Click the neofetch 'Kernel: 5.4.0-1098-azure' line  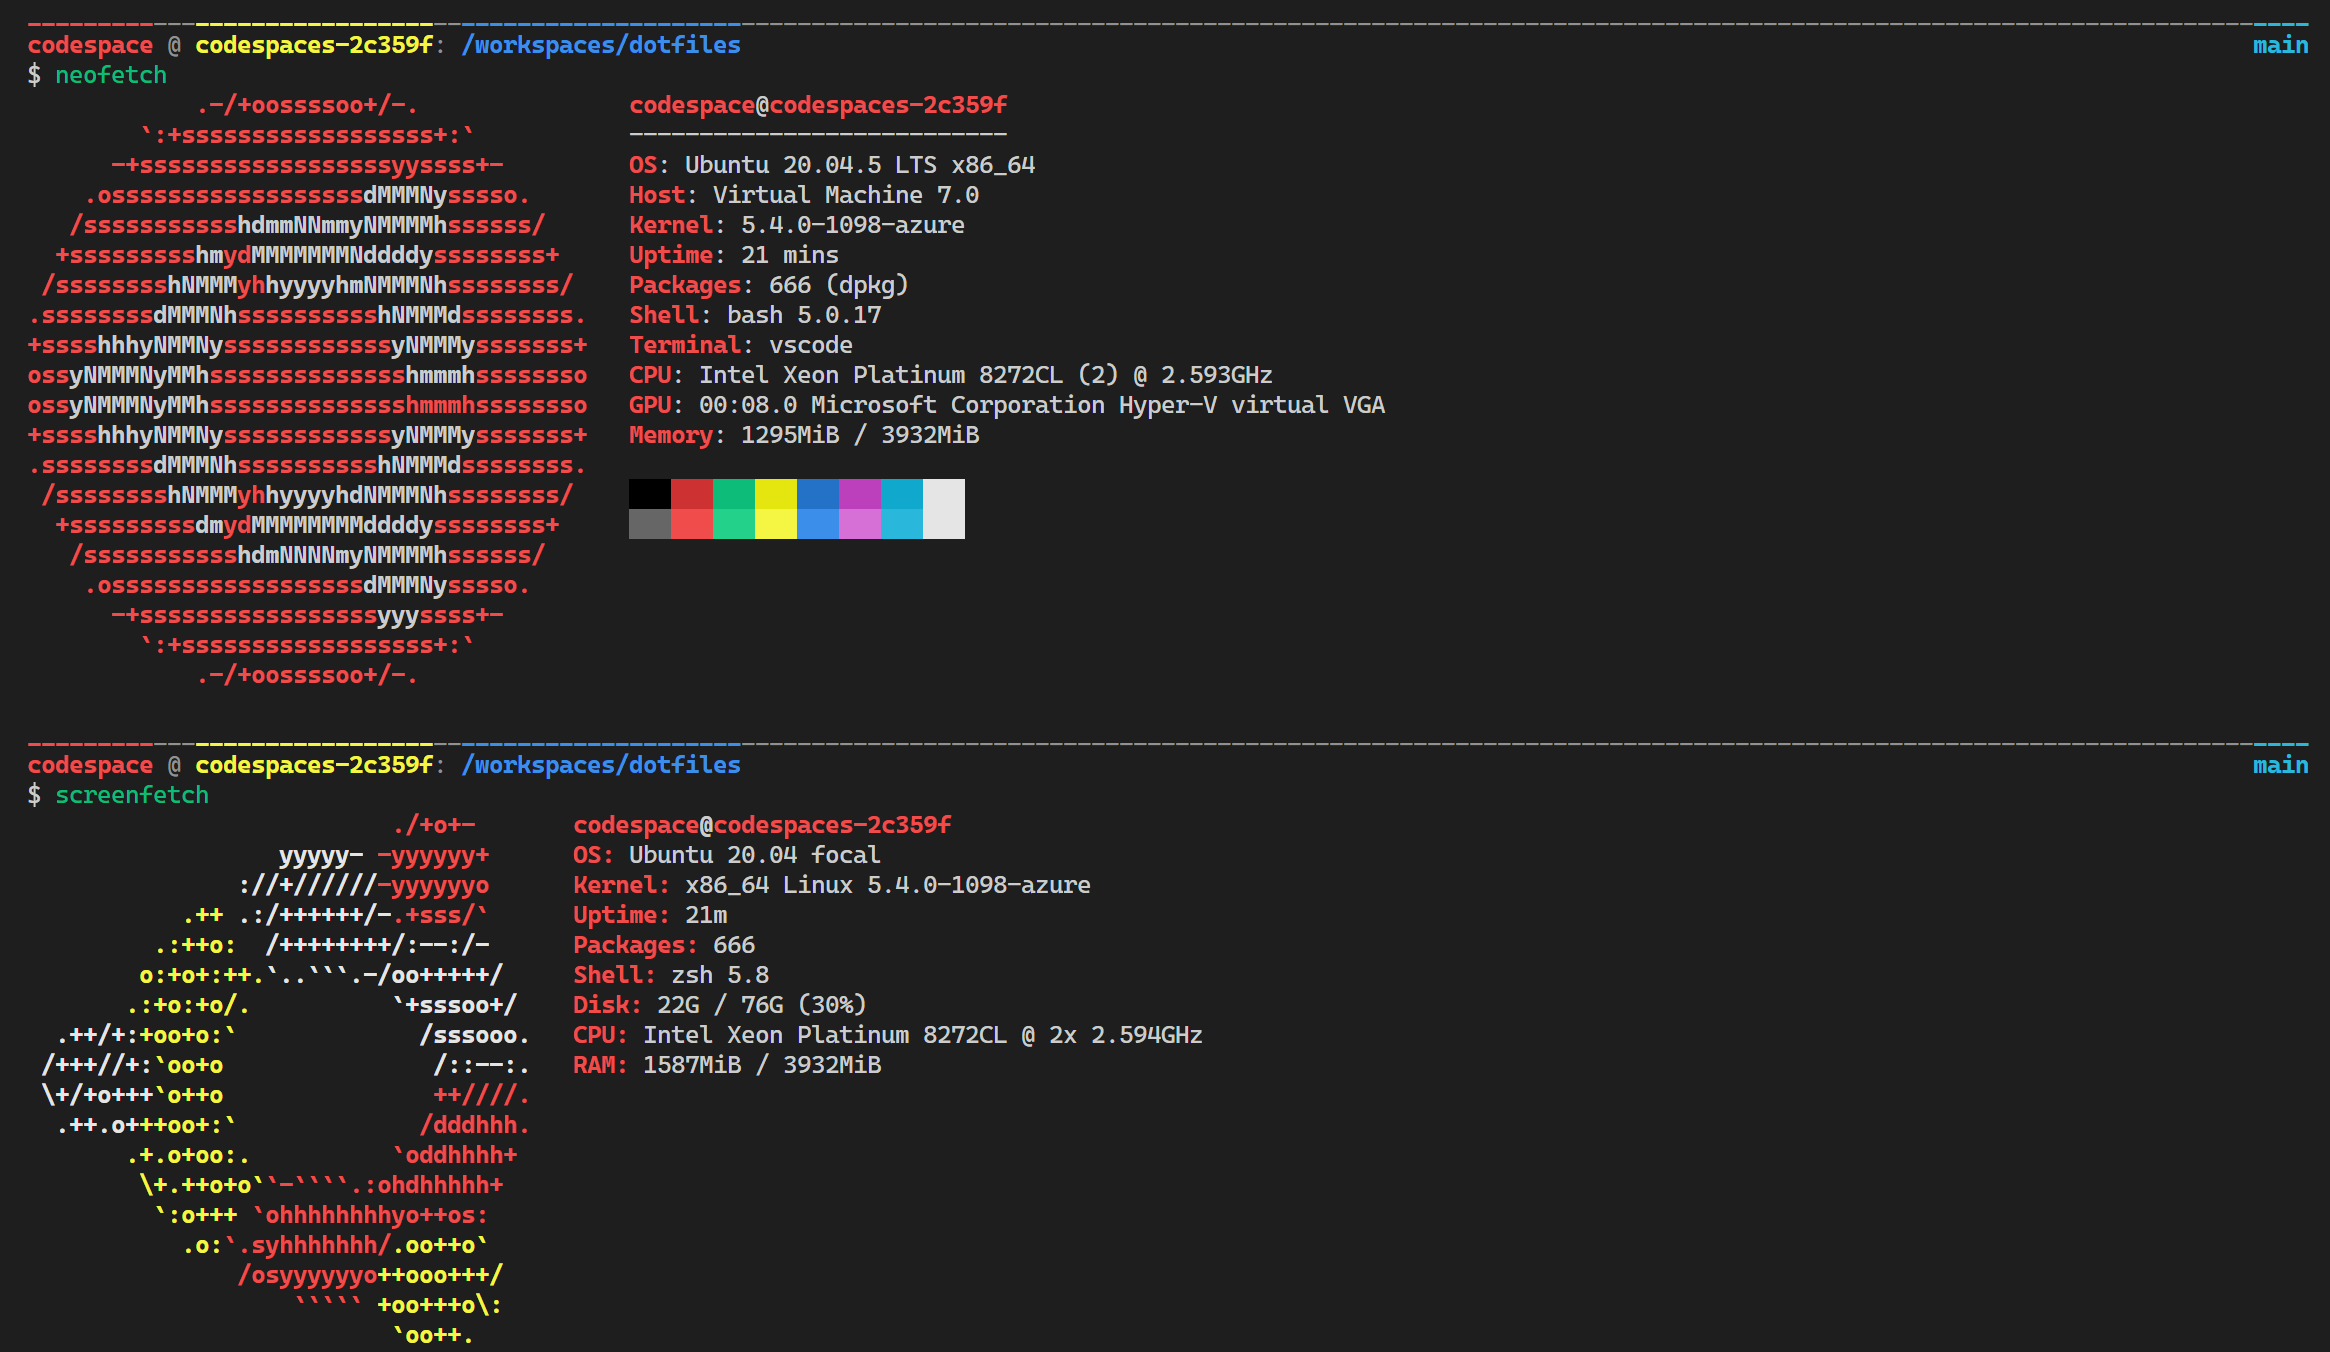(x=797, y=225)
